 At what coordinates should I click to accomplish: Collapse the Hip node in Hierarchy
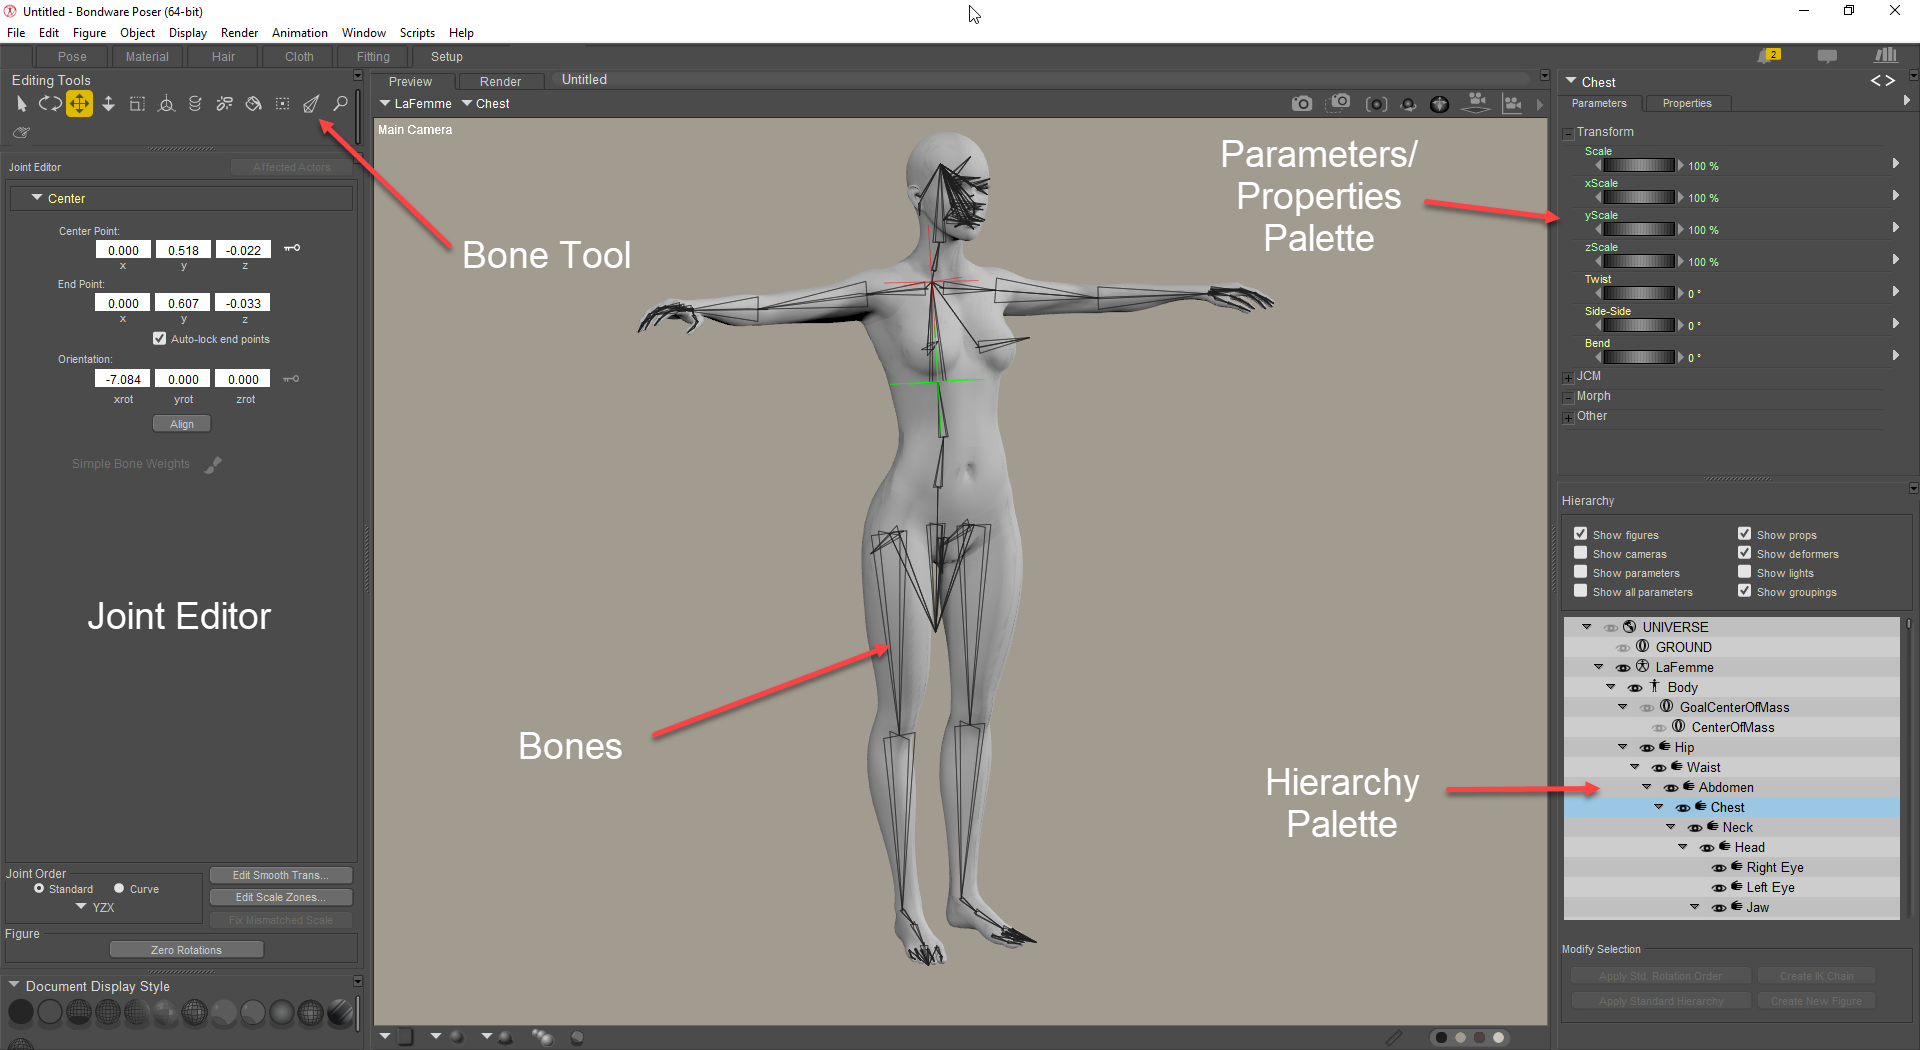click(1622, 747)
